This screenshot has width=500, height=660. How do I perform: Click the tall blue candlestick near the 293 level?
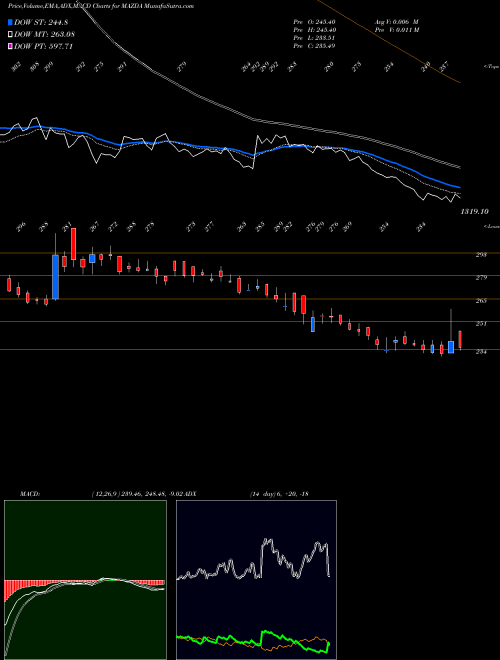(55, 277)
